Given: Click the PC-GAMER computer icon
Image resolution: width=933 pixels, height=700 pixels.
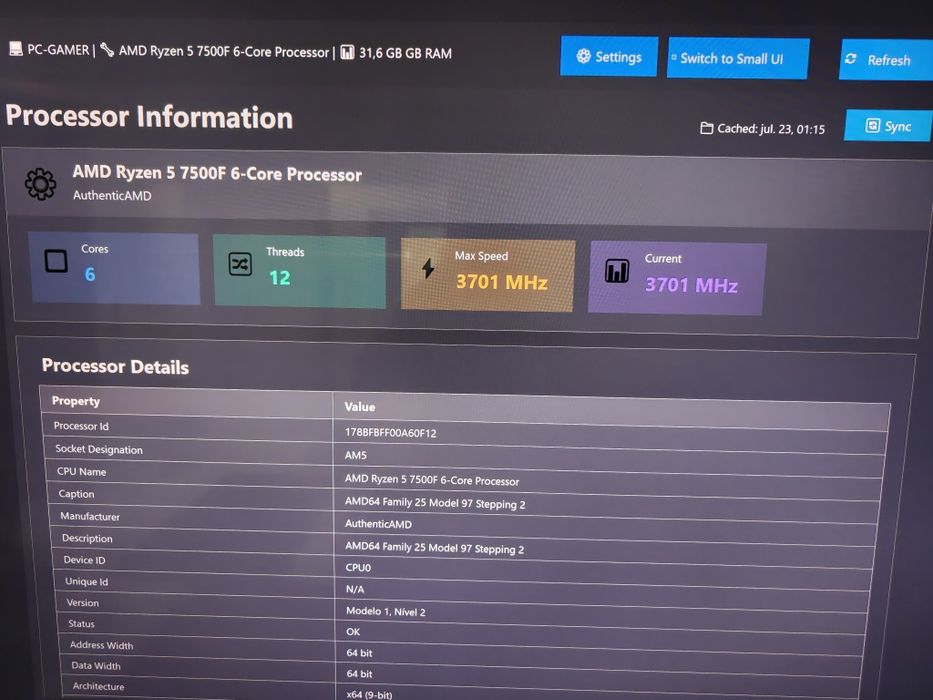Looking at the screenshot, I should click(16, 49).
